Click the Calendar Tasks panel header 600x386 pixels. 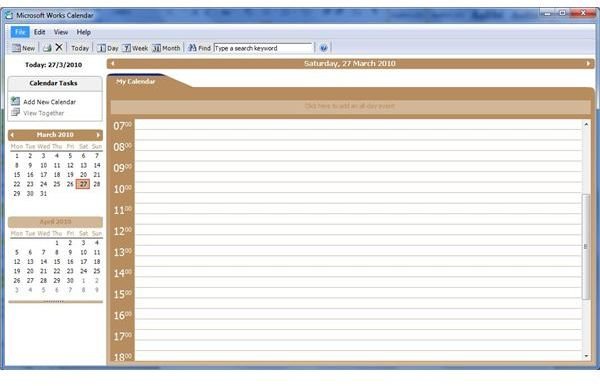tap(55, 83)
